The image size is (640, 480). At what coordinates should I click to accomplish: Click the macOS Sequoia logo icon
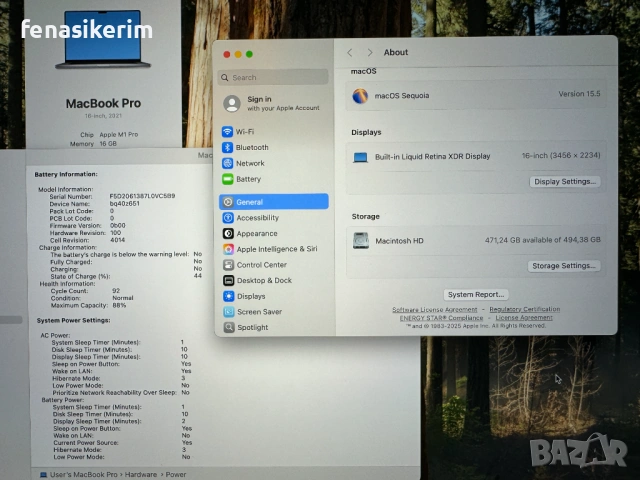(x=360, y=96)
